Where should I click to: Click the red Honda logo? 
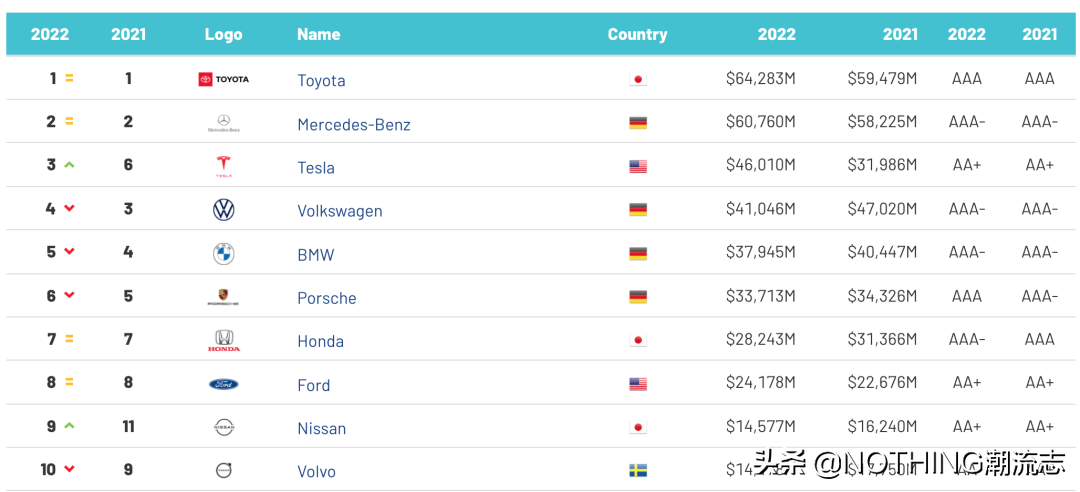pyautogui.click(x=224, y=340)
